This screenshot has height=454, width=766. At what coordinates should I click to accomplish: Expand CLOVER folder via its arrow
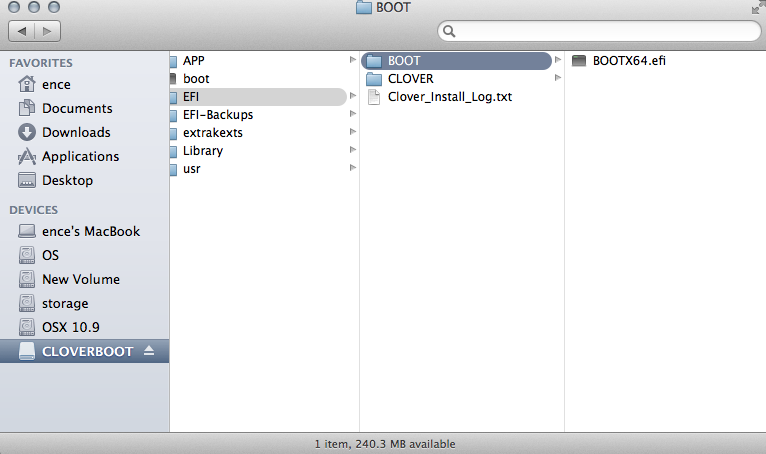558,78
